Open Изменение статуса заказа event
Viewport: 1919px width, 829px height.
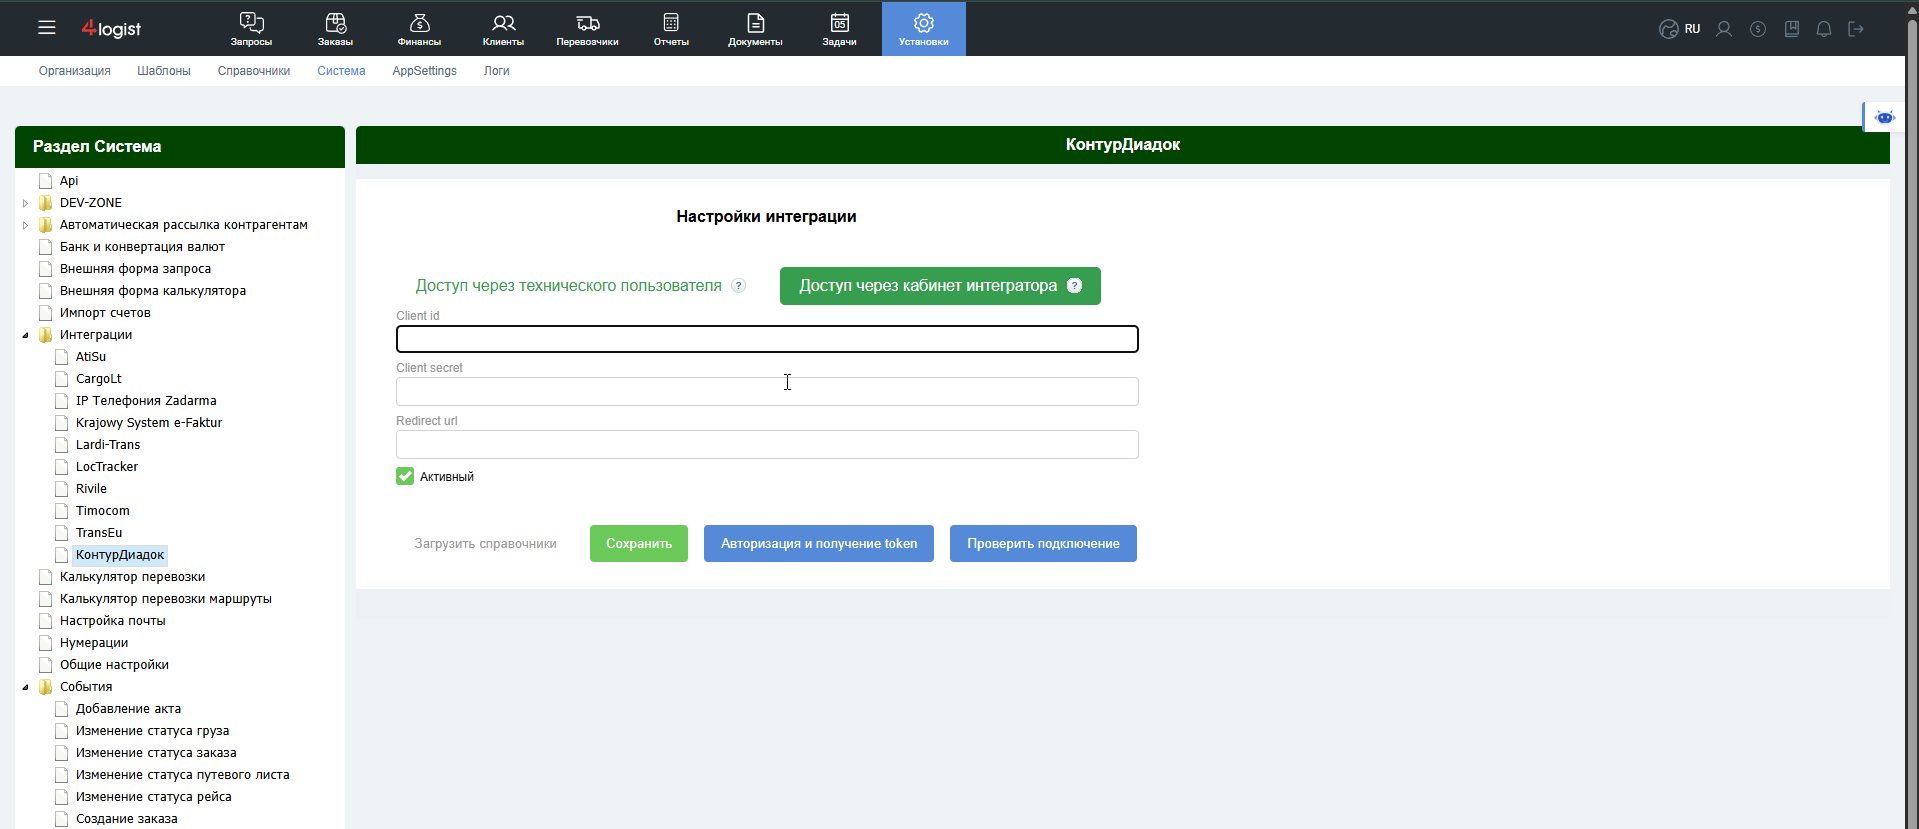pos(156,753)
